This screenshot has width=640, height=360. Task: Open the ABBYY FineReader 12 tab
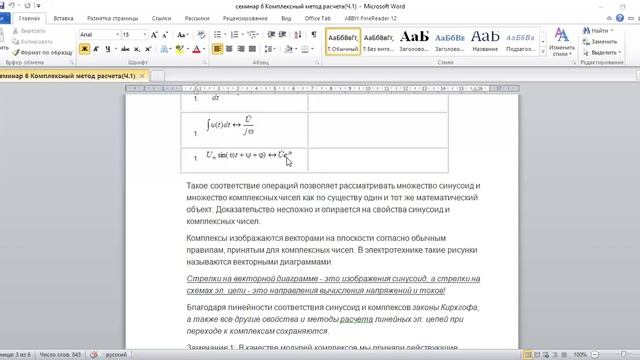370,18
